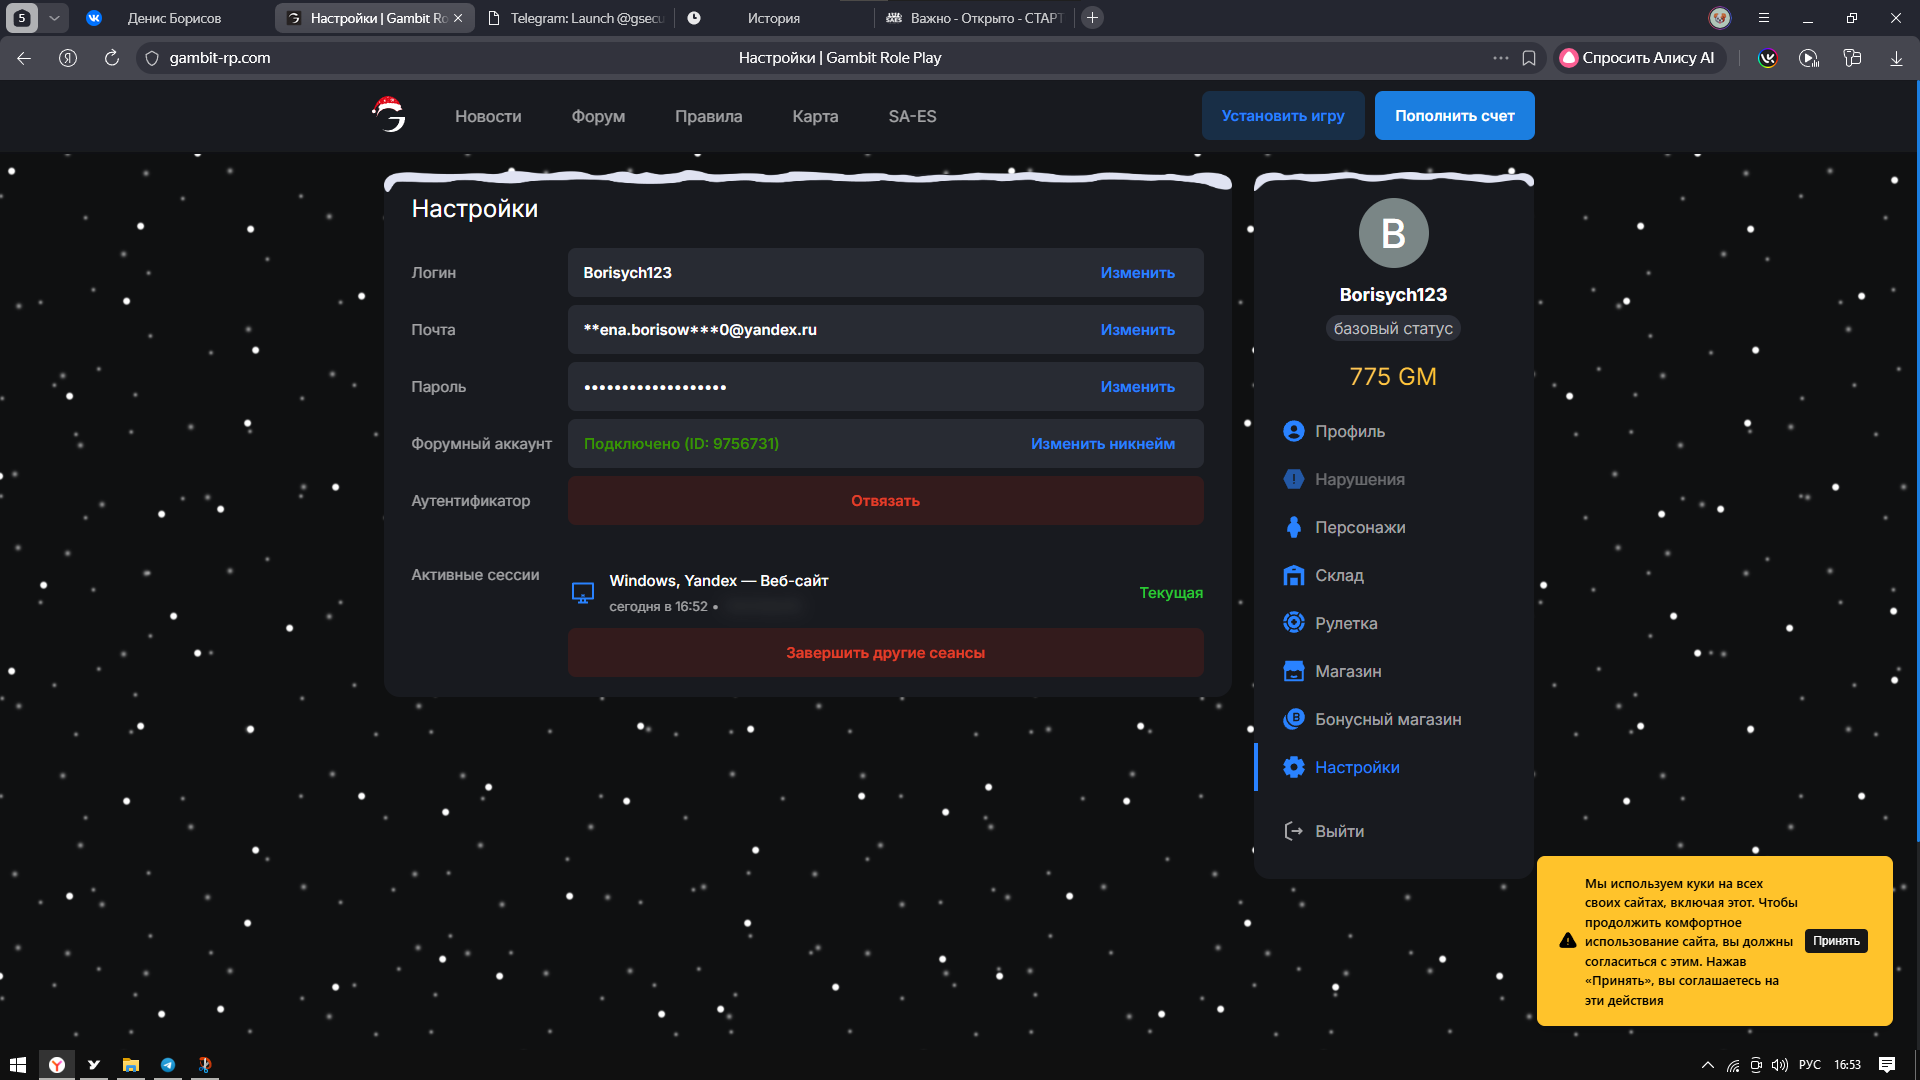Open Telegram from the Windows taskbar

168,1065
